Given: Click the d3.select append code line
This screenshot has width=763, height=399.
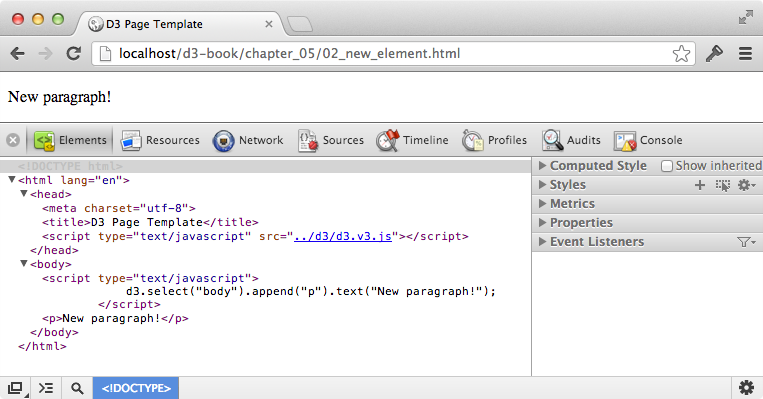Looking at the screenshot, I should pyautogui.click(x=310, y=291).
